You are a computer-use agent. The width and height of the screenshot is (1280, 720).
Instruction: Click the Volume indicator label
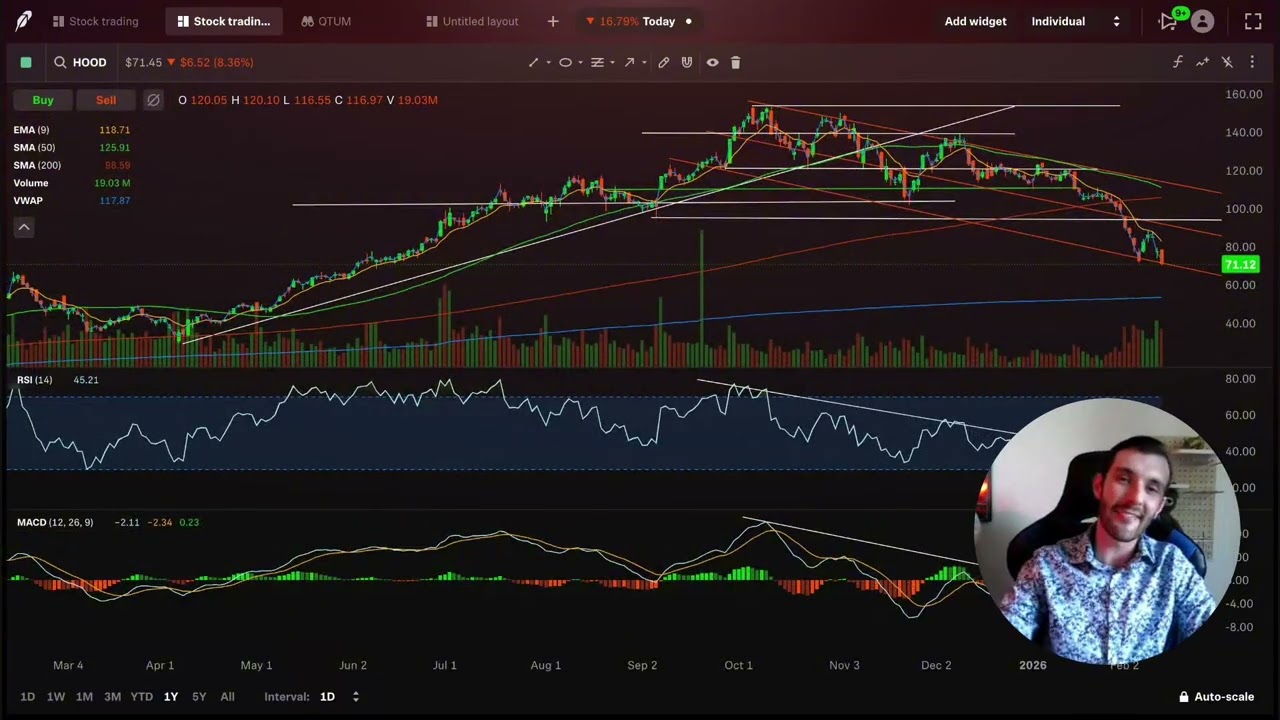30,183
